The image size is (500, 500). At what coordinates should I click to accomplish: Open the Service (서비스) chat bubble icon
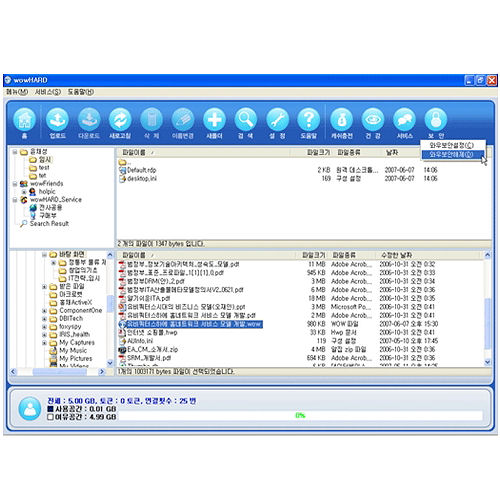click(404, 120)
